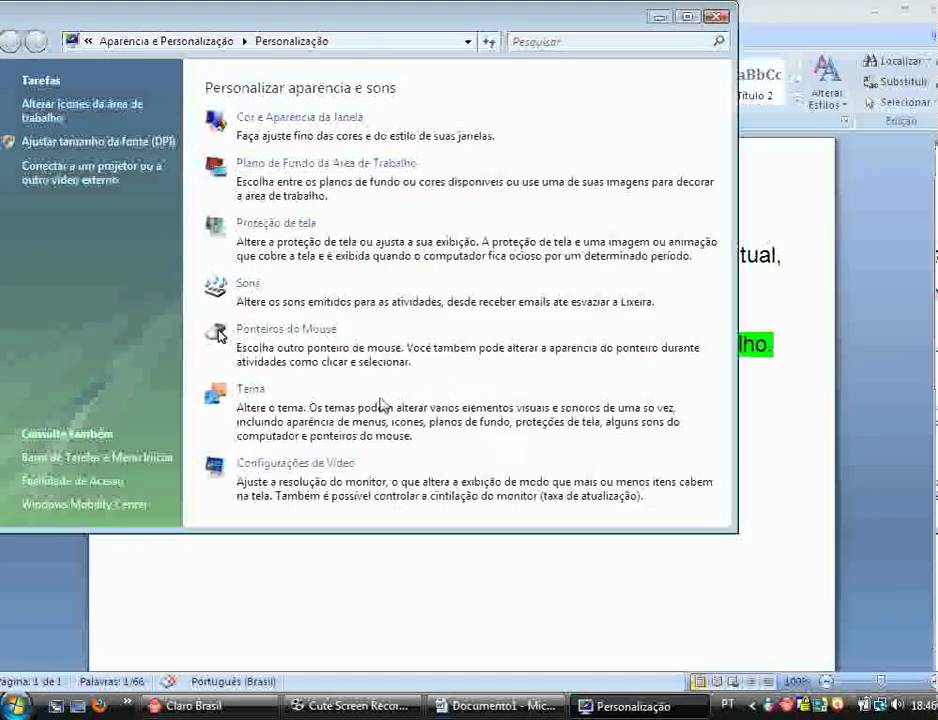Image resolution: width=938 pixels, height=720 pixels.
Task: Select Draft view icon in Word status bar
Action: 768,681
